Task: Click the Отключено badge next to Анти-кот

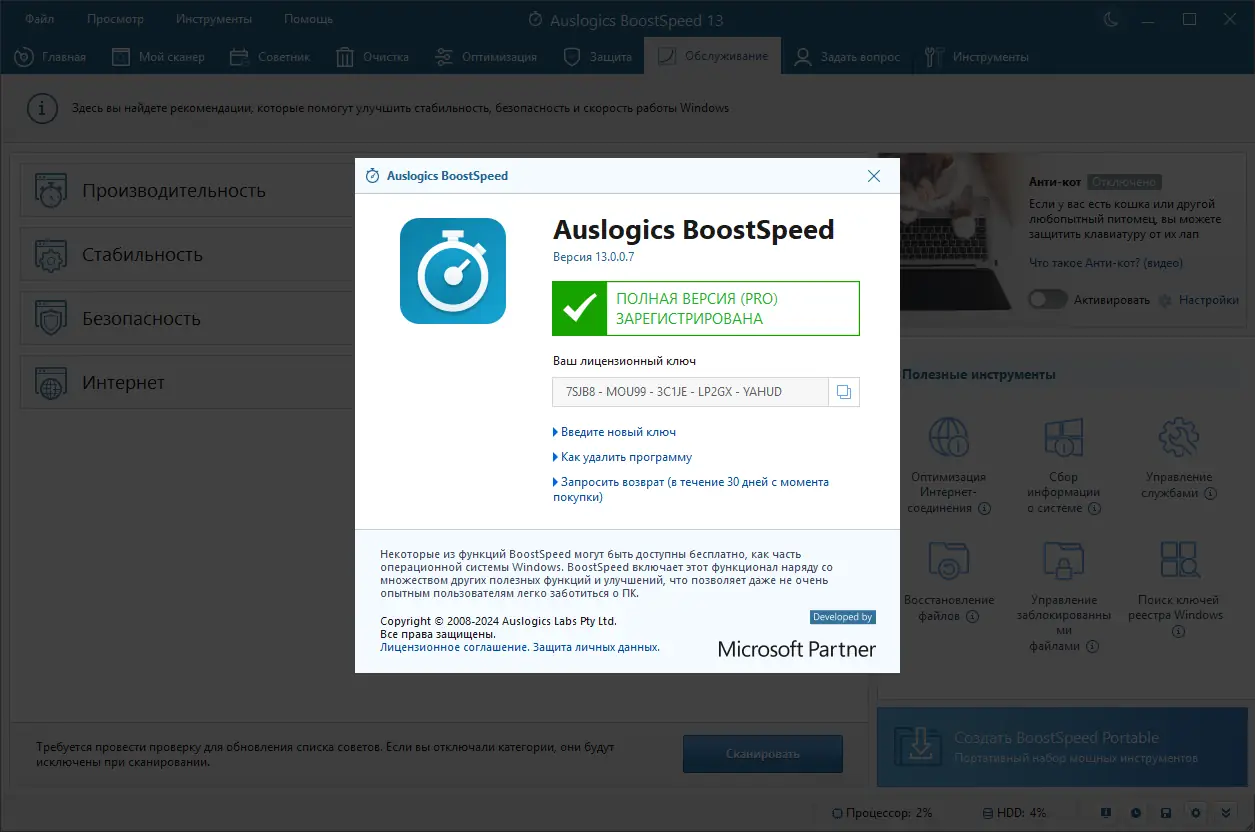Action: click(1124, 182)
